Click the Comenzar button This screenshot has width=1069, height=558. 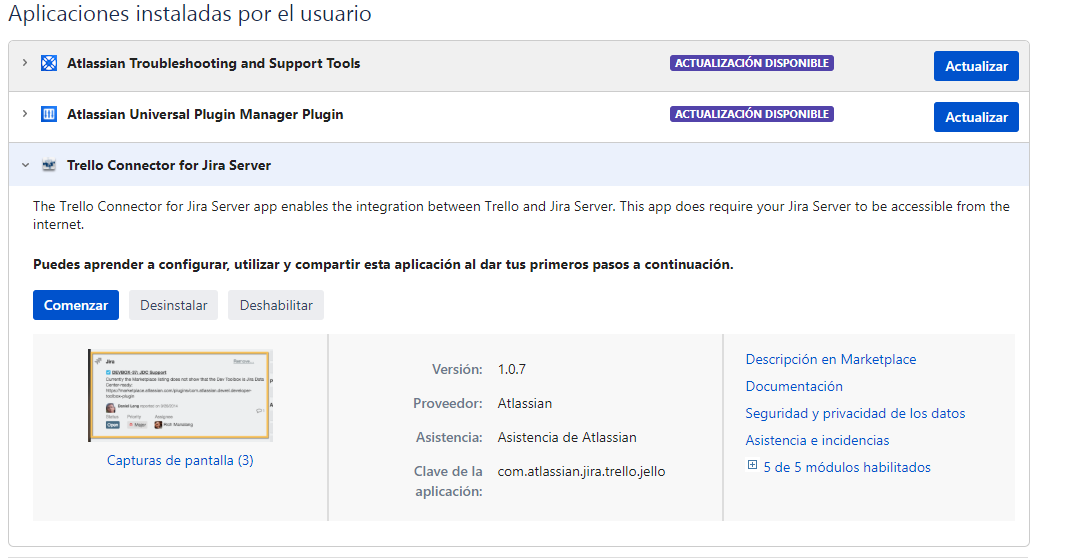[76, 305]
